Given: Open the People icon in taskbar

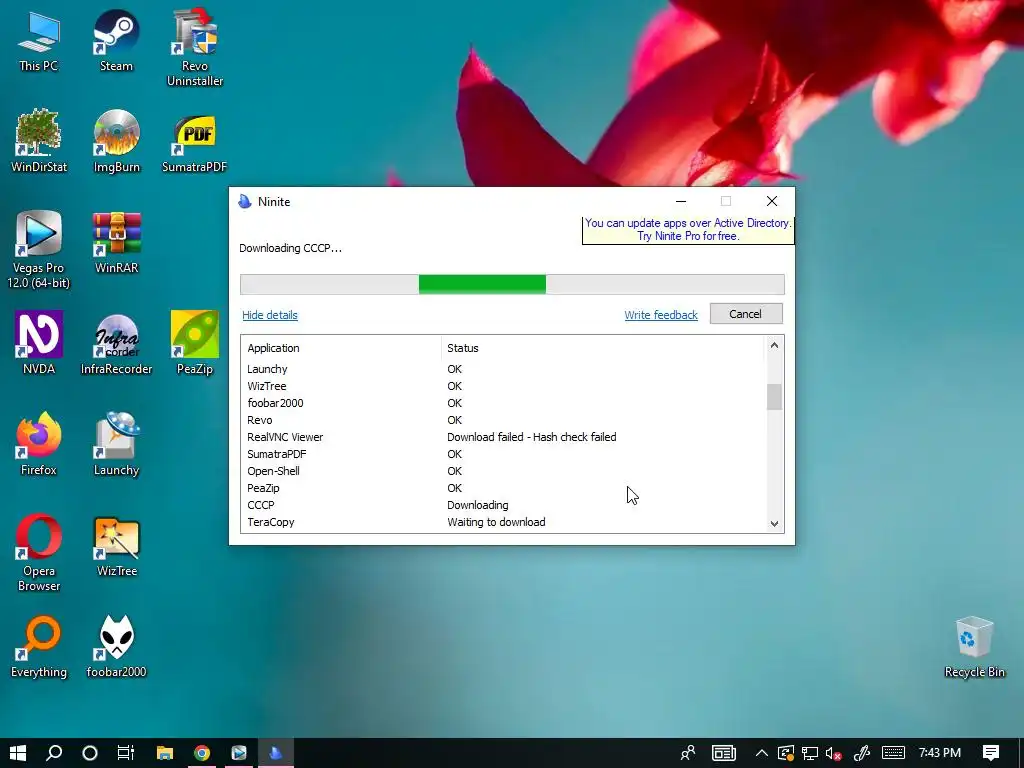Looking at the screenshot, I should [688, 753].
